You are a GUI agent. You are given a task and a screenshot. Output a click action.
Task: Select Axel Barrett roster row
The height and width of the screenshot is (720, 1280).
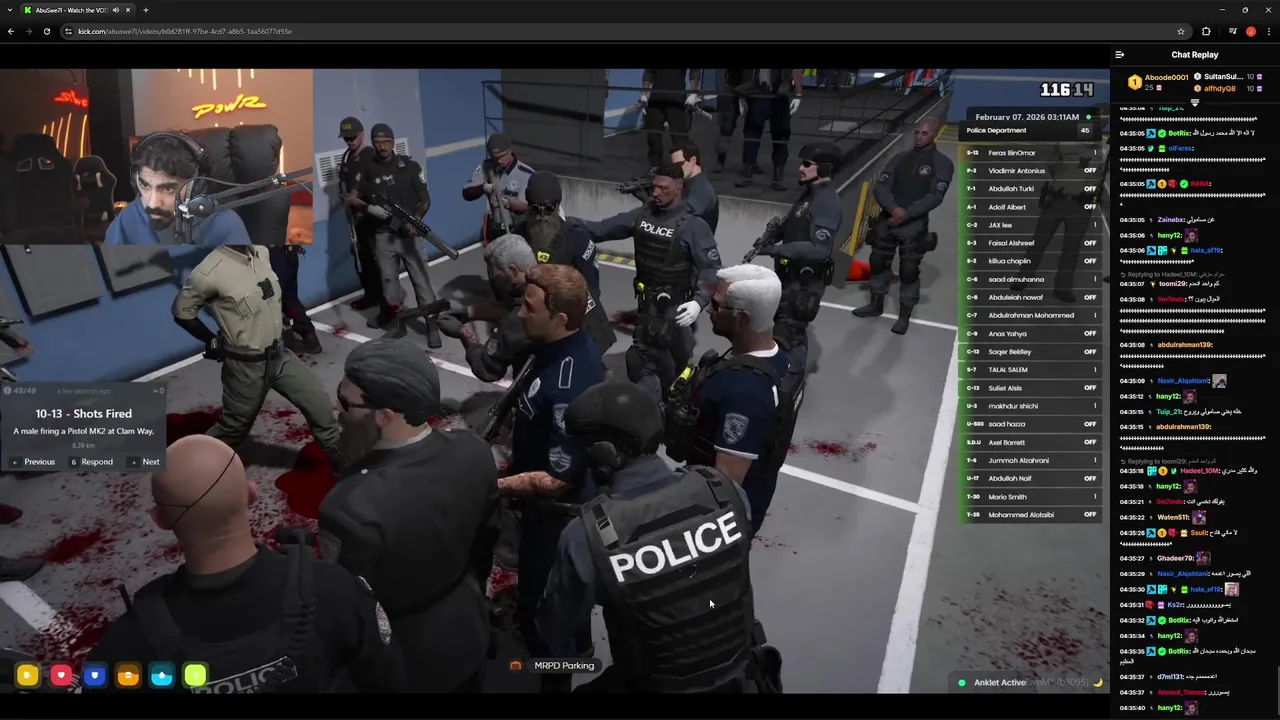click(1030, 442)
